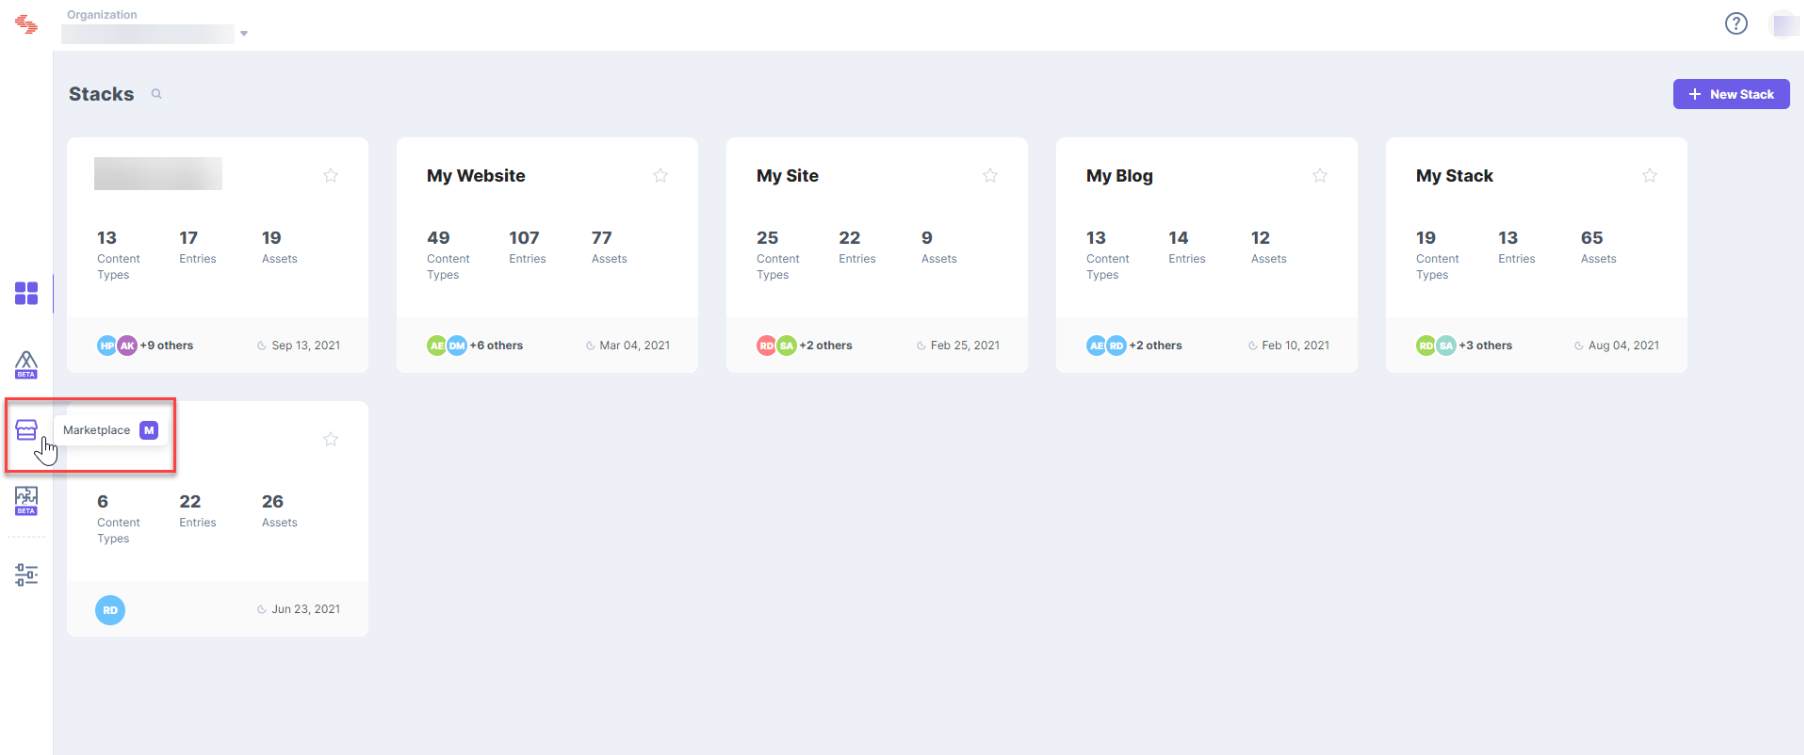Screen dimensions: 1804x755
Task: Click the Contentstack logo at top left
Action: tap(26, 25)
